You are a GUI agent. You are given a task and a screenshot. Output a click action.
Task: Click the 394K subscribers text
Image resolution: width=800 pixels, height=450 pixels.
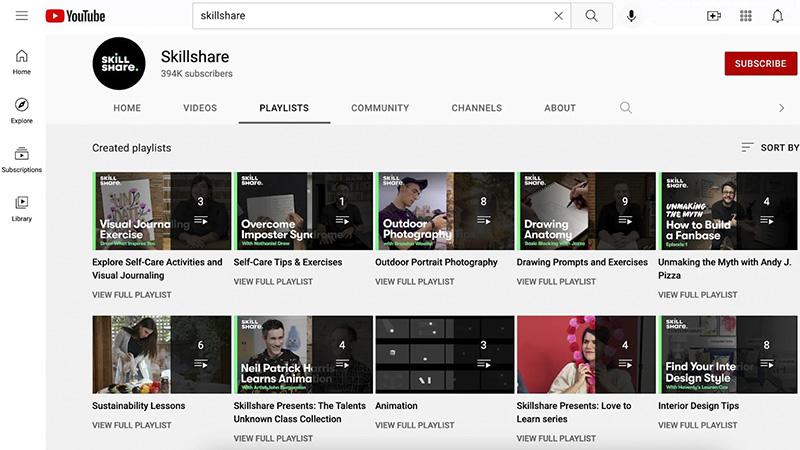pyautogui.click(x=196, y=73)
